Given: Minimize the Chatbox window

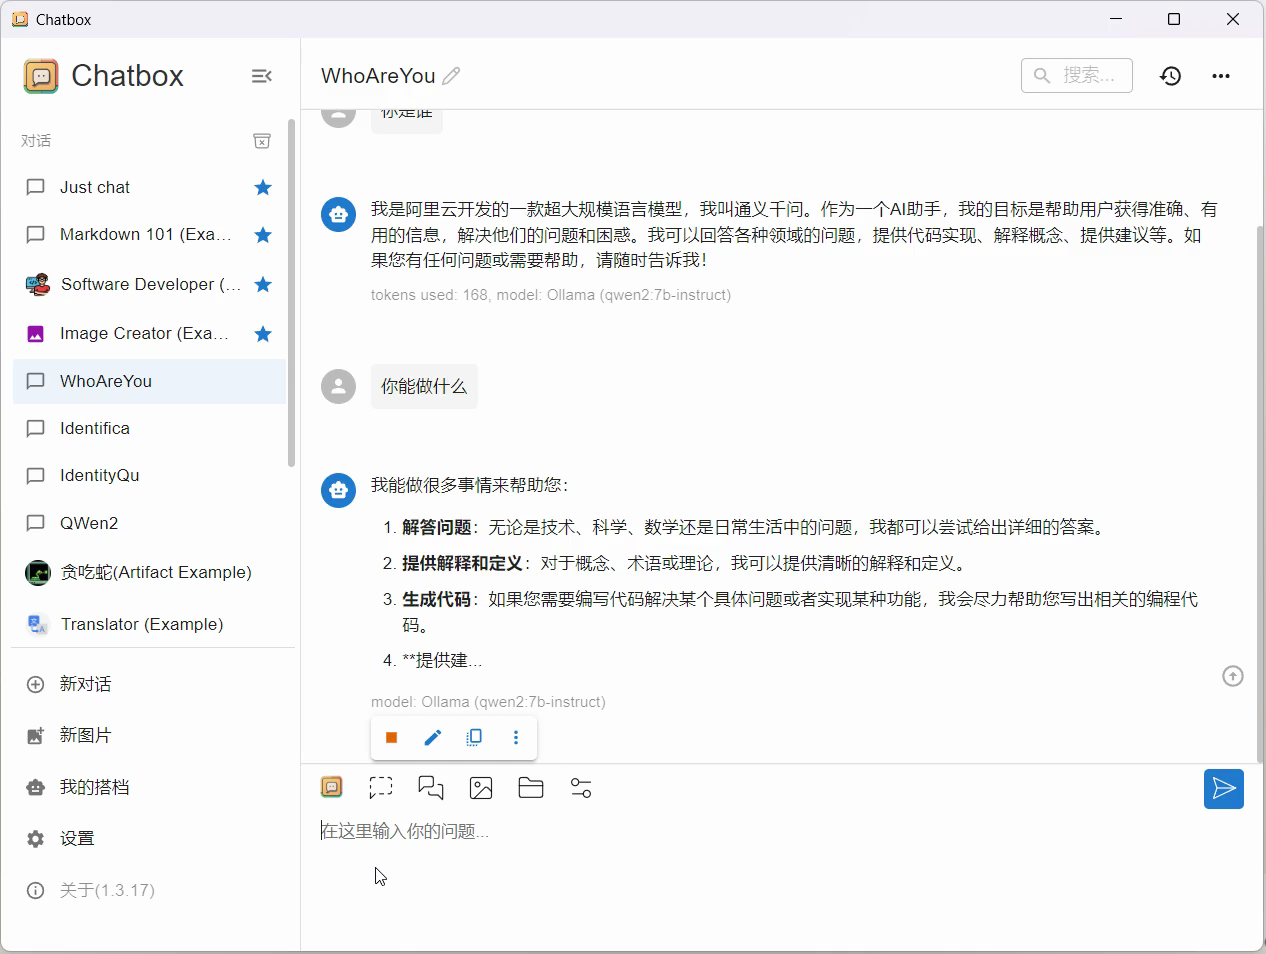Looking at the screenshot, I should 1116,19.
